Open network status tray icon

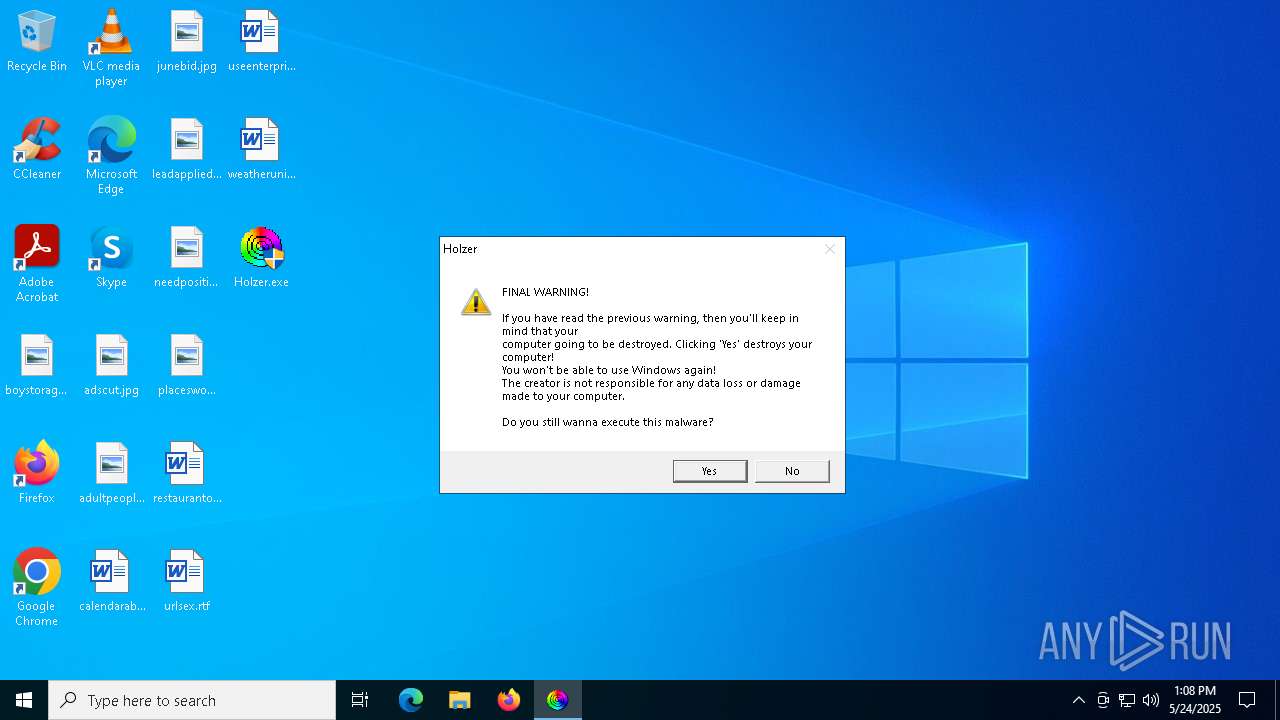1127,700
